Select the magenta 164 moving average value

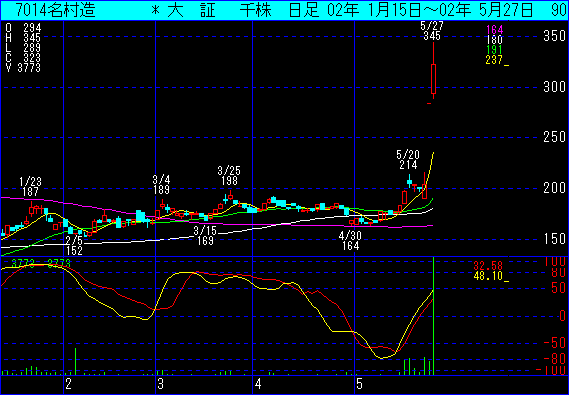click(495, 30)
